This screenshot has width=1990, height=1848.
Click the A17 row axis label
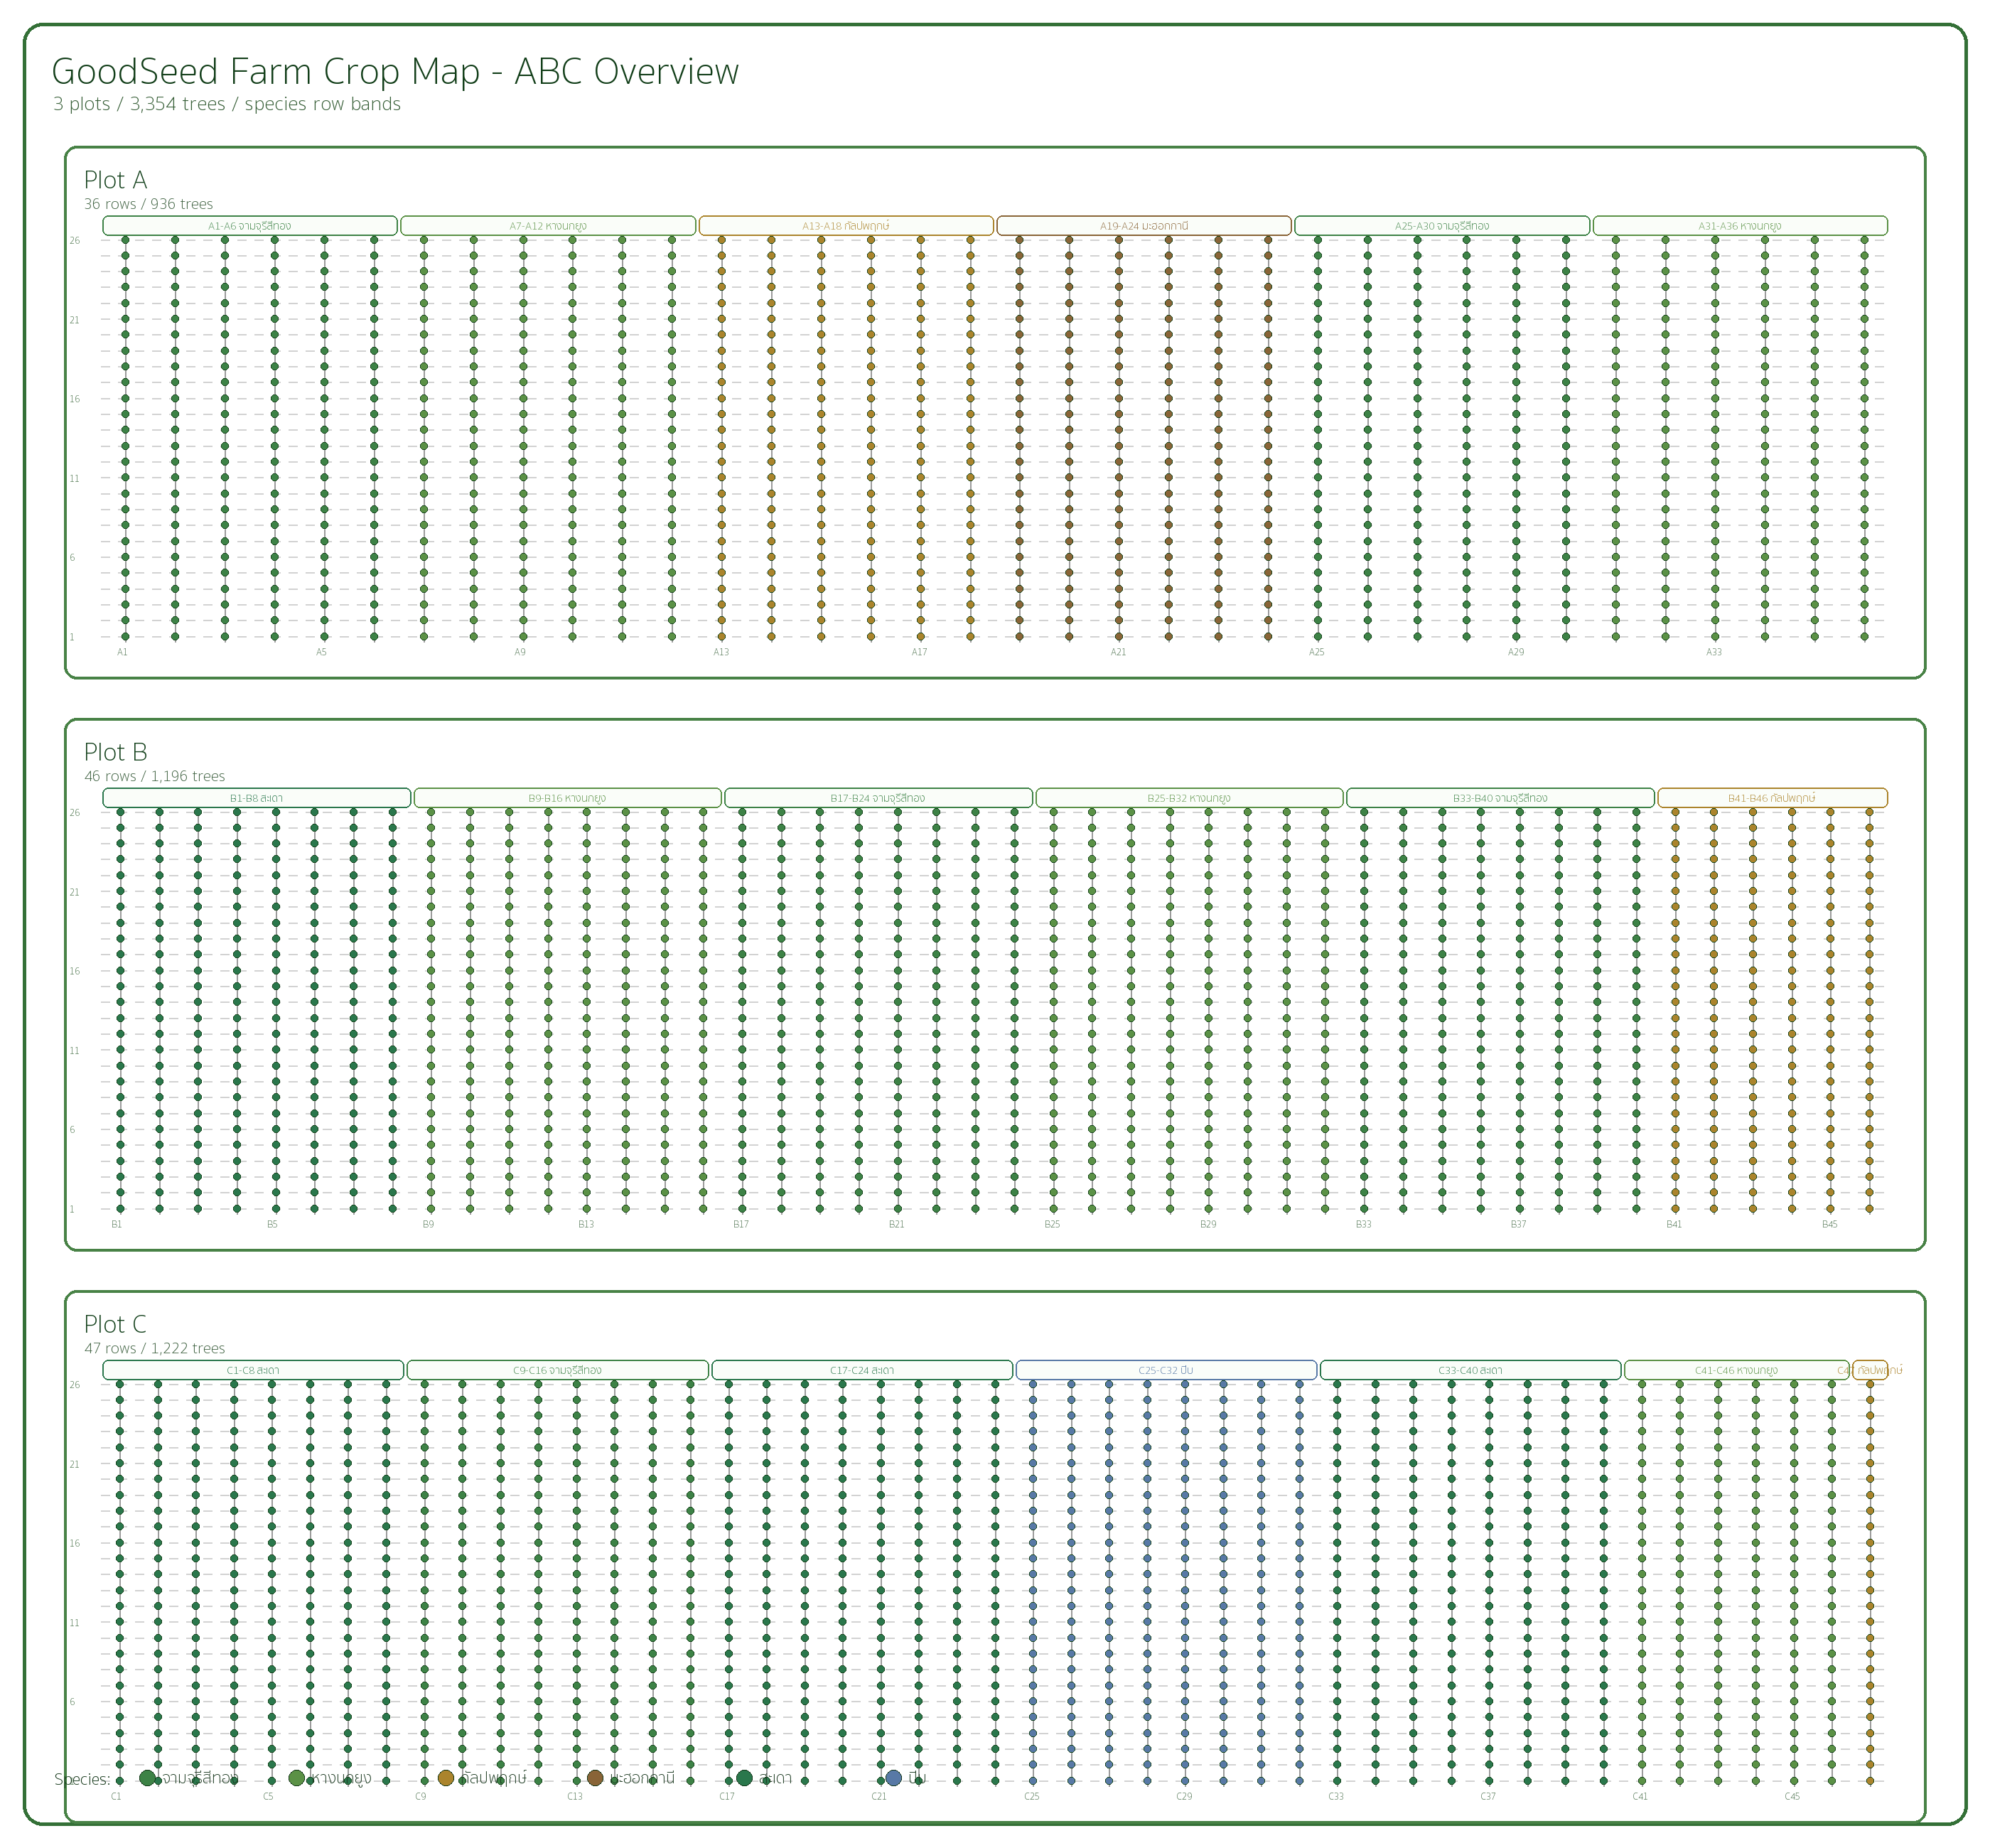point(919,652)
